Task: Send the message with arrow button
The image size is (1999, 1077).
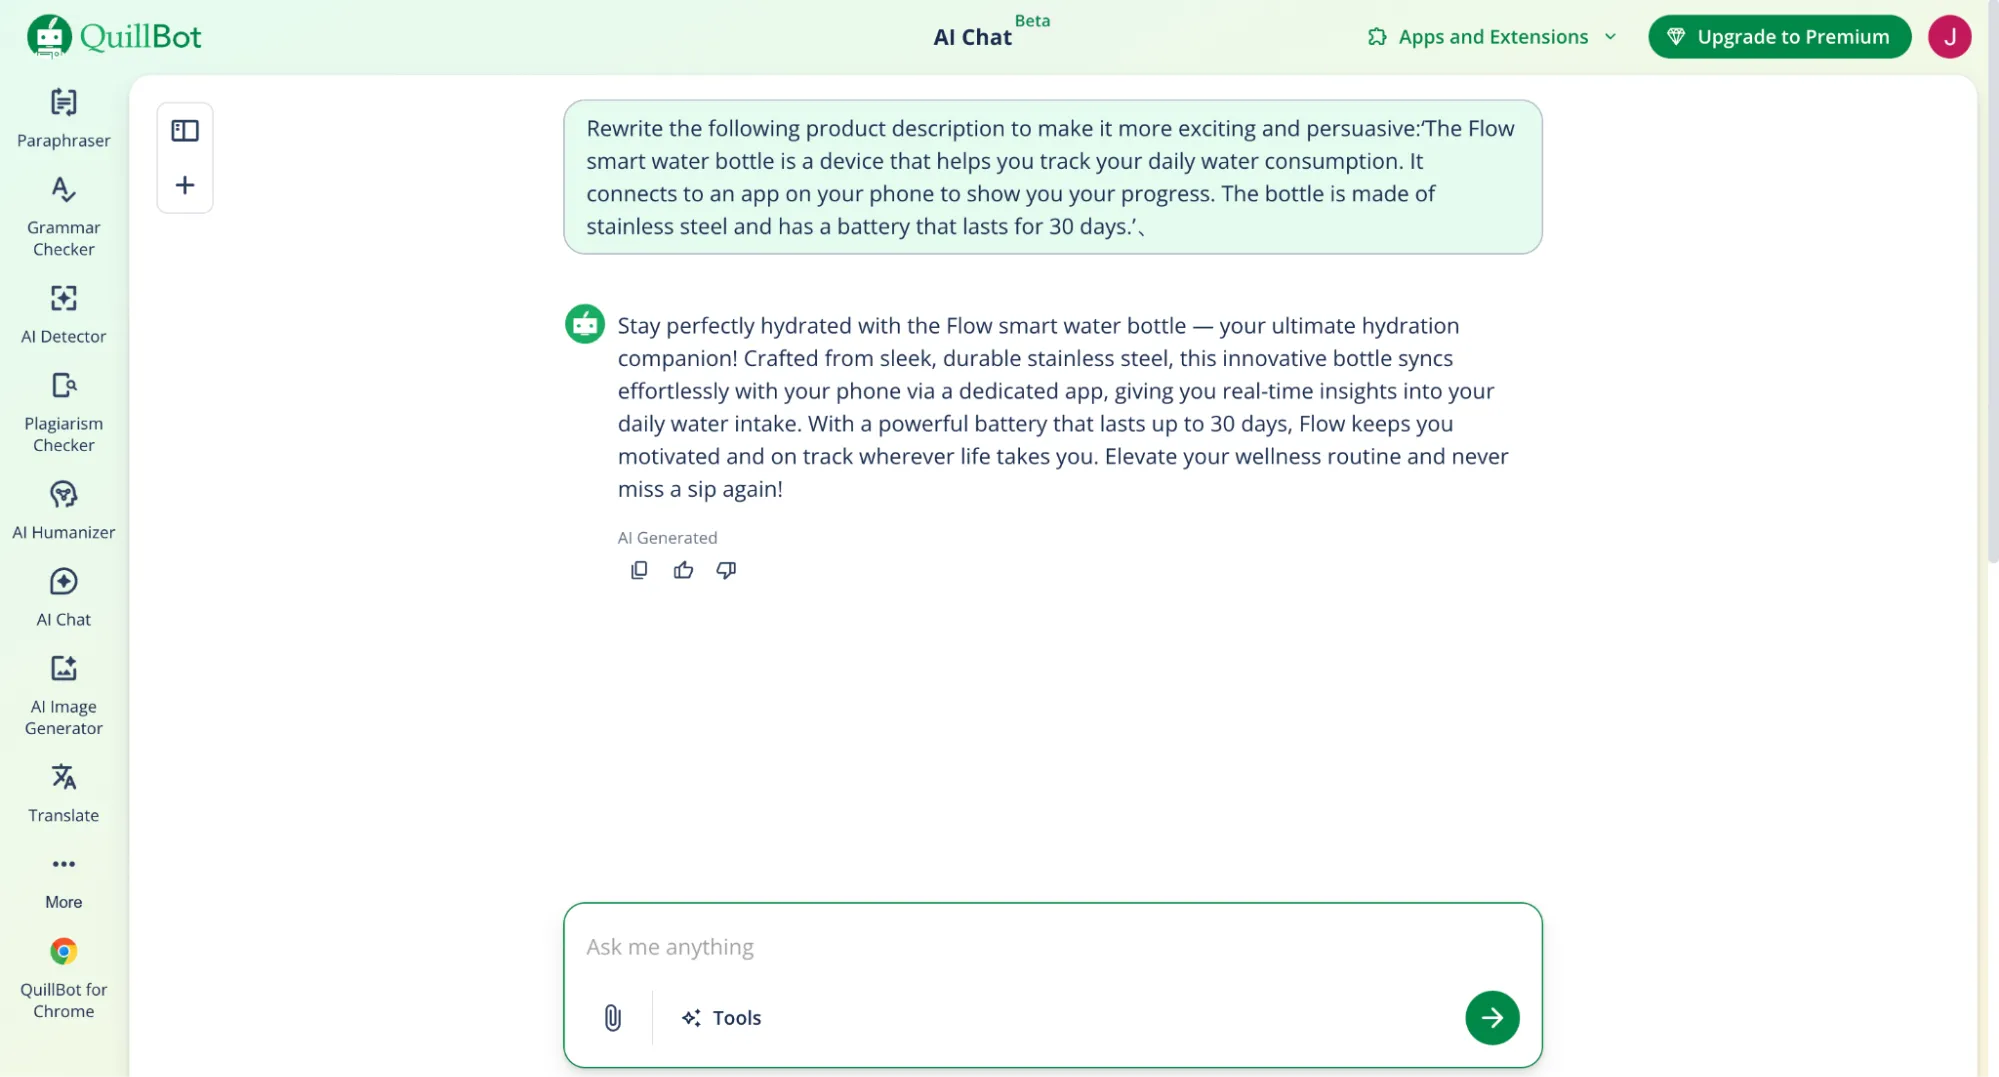Action: coord(1492,1018)
